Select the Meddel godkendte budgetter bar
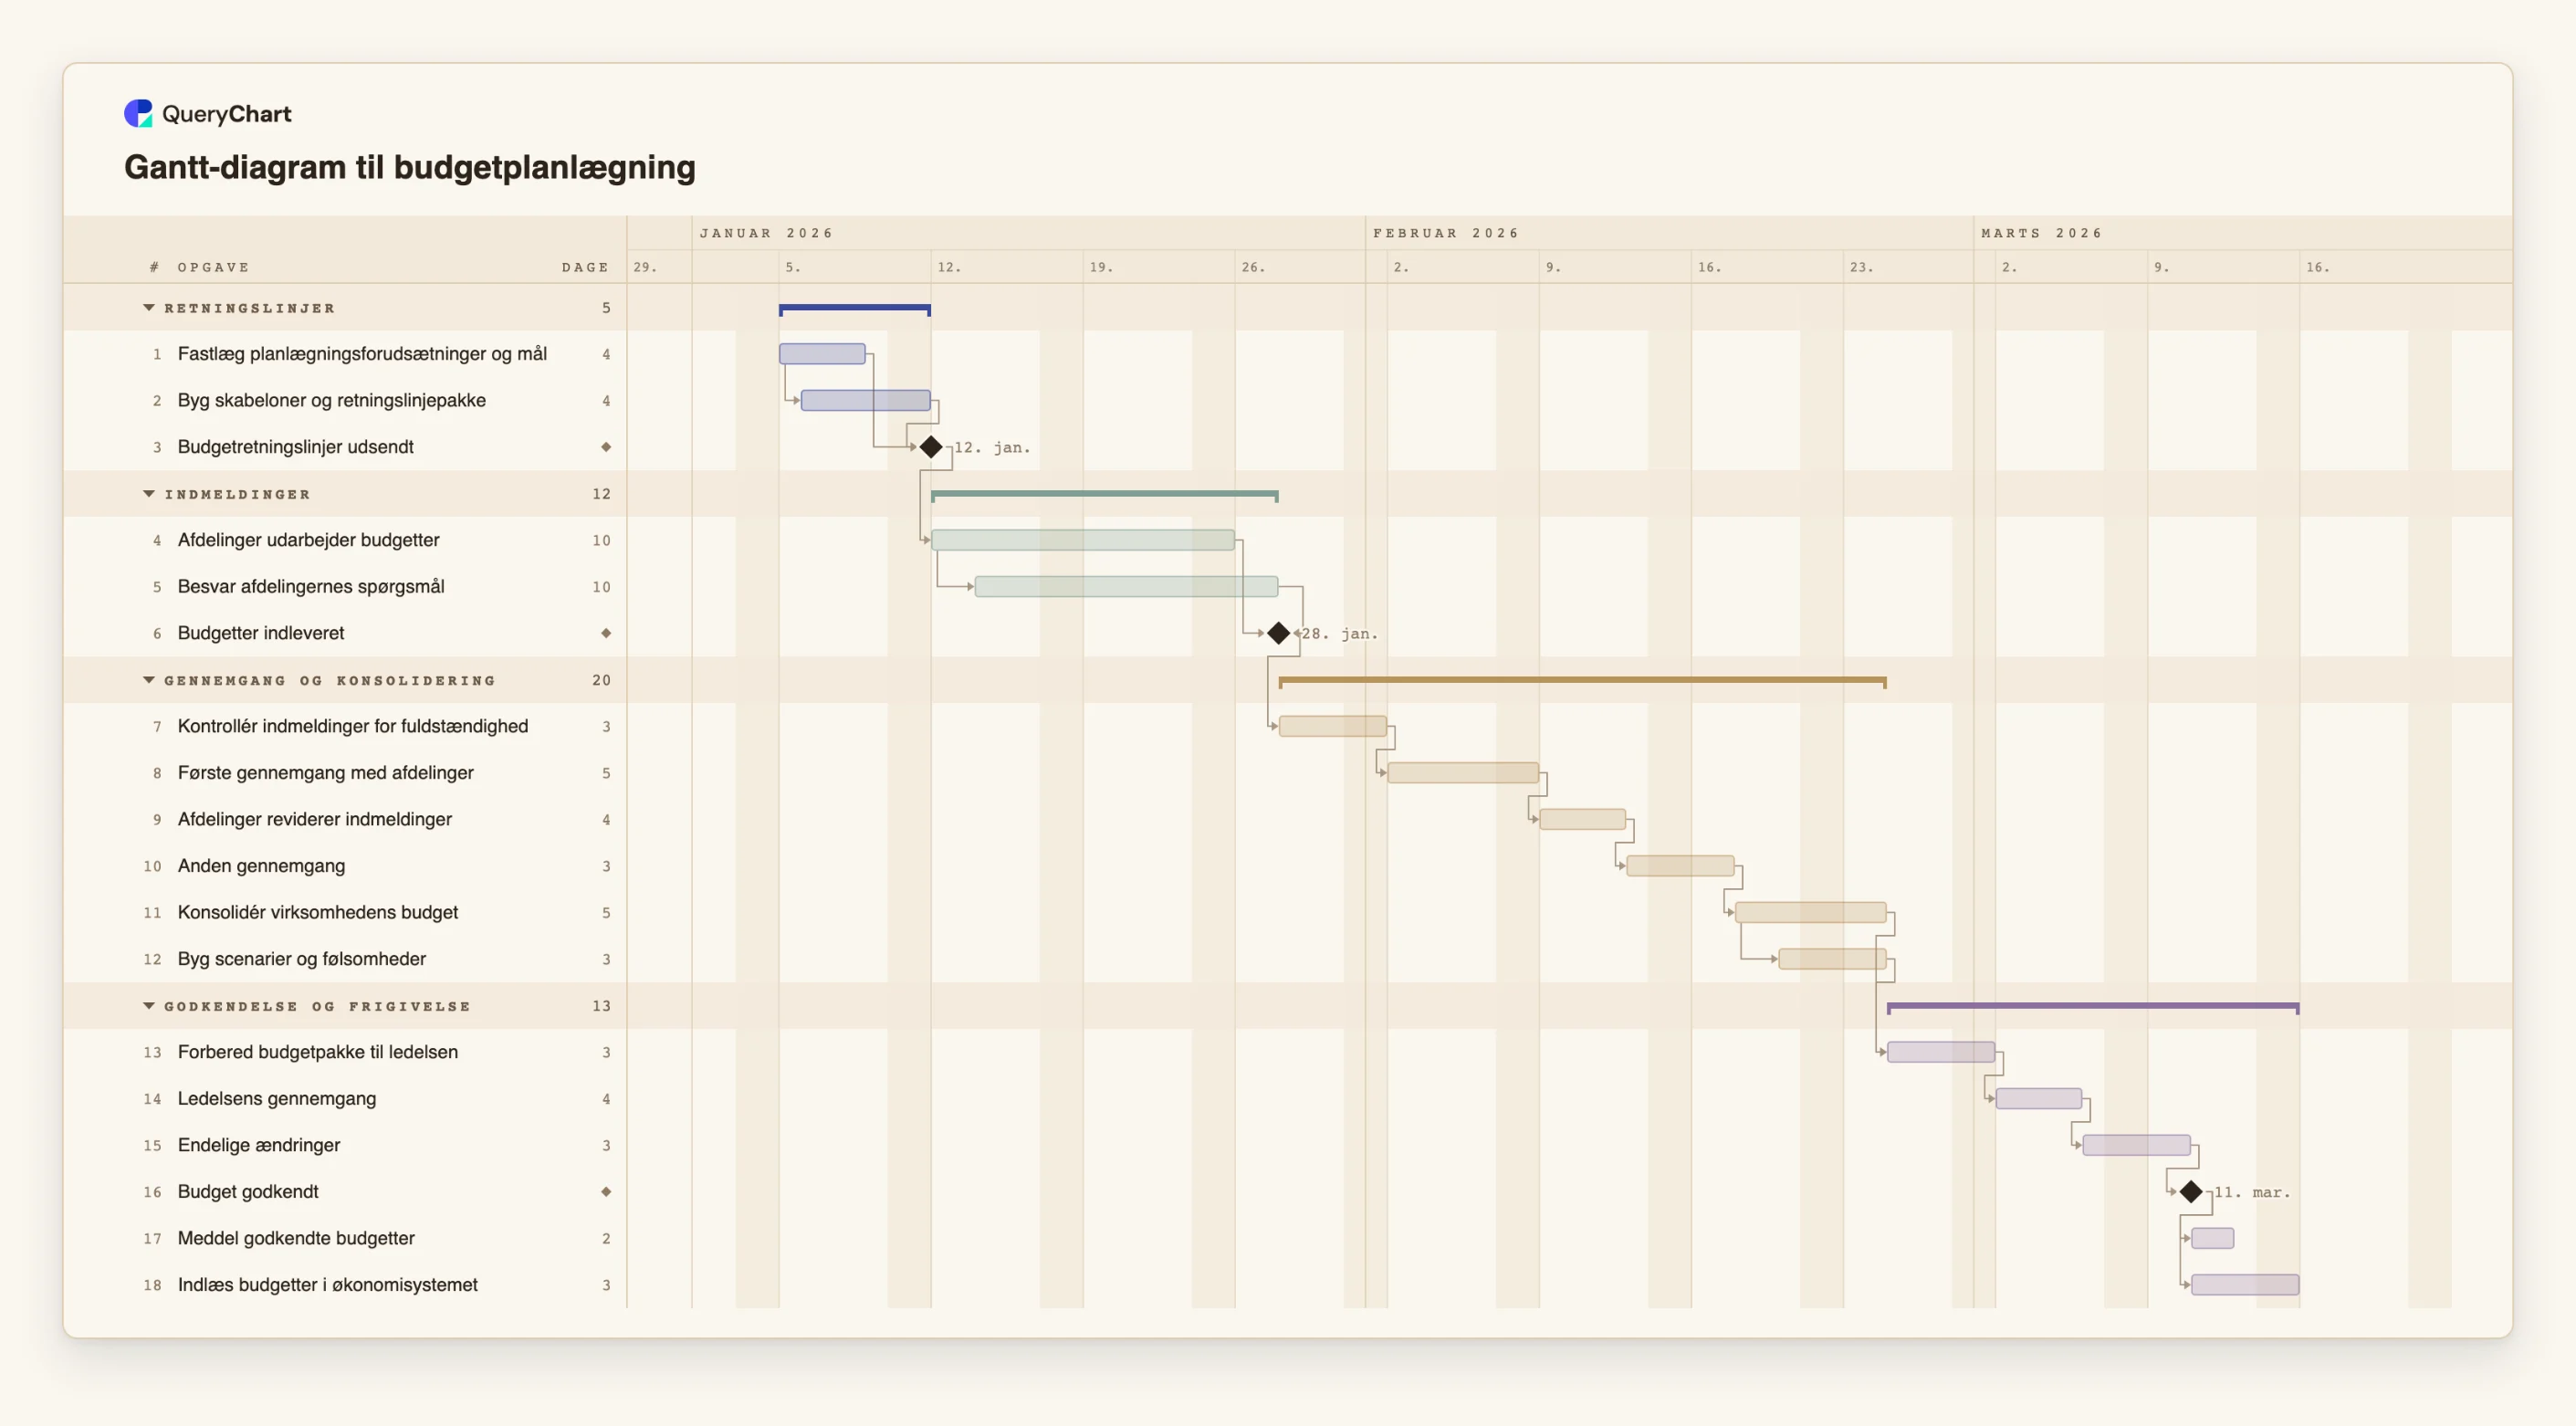The image size is (2576, 1426). click(2213, 1238)
